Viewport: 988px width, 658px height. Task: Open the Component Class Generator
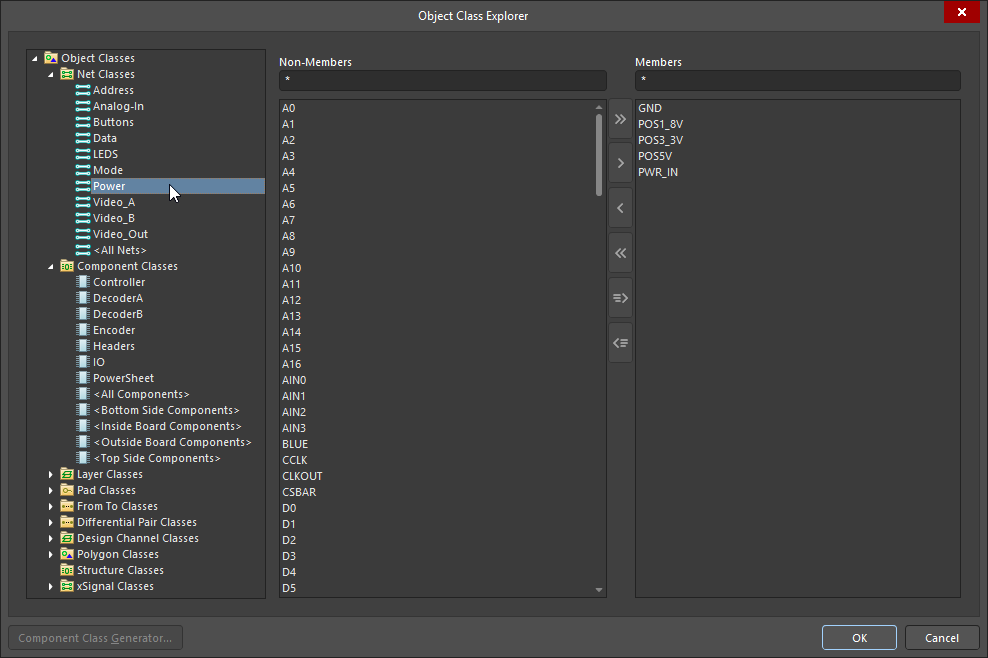click(x=95, y=638)
